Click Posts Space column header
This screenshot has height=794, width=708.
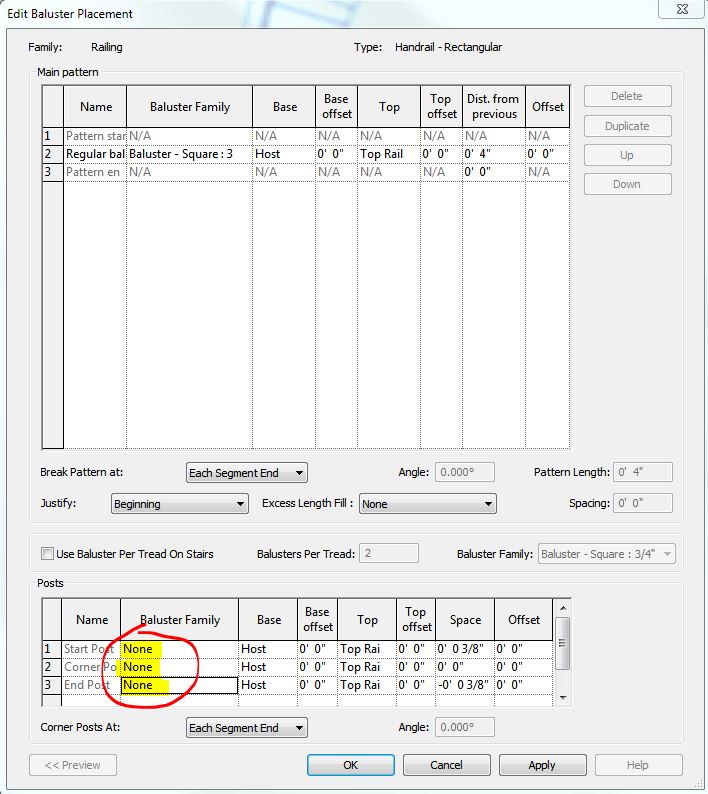coord(465,620)
